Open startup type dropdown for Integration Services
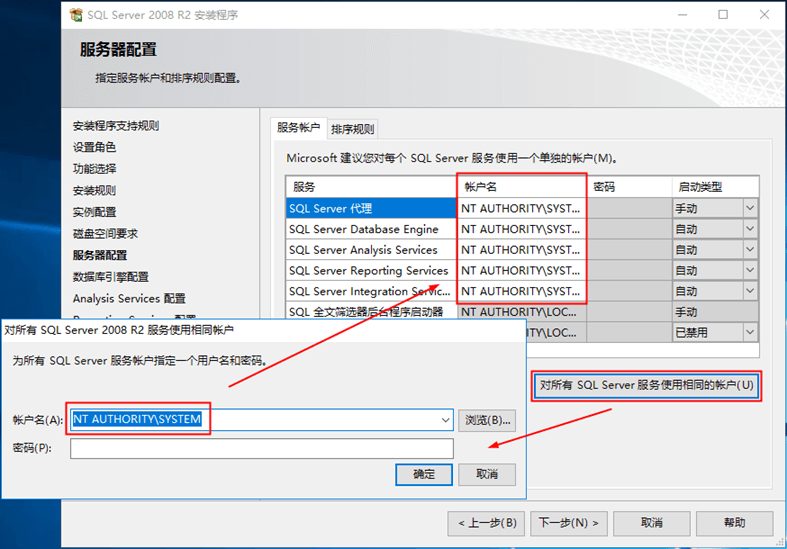 (x=750, y=291)
